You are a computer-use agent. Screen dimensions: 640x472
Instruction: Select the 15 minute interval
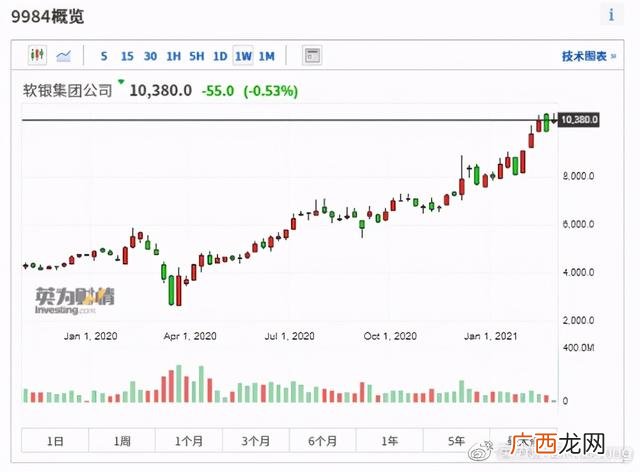[x=127, y=56]
